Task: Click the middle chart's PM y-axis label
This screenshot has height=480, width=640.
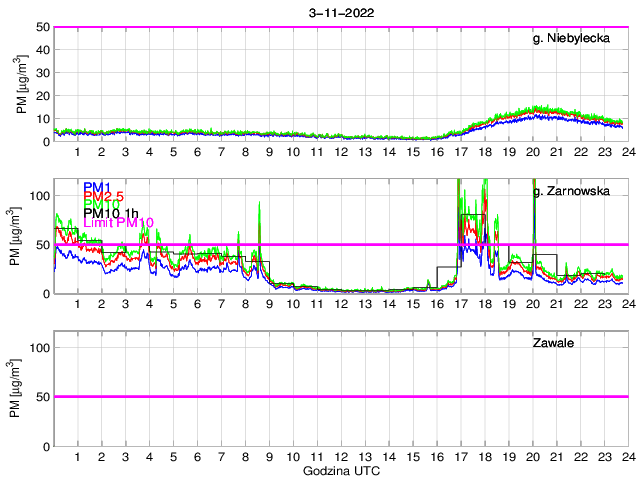Action: [22, 236]
